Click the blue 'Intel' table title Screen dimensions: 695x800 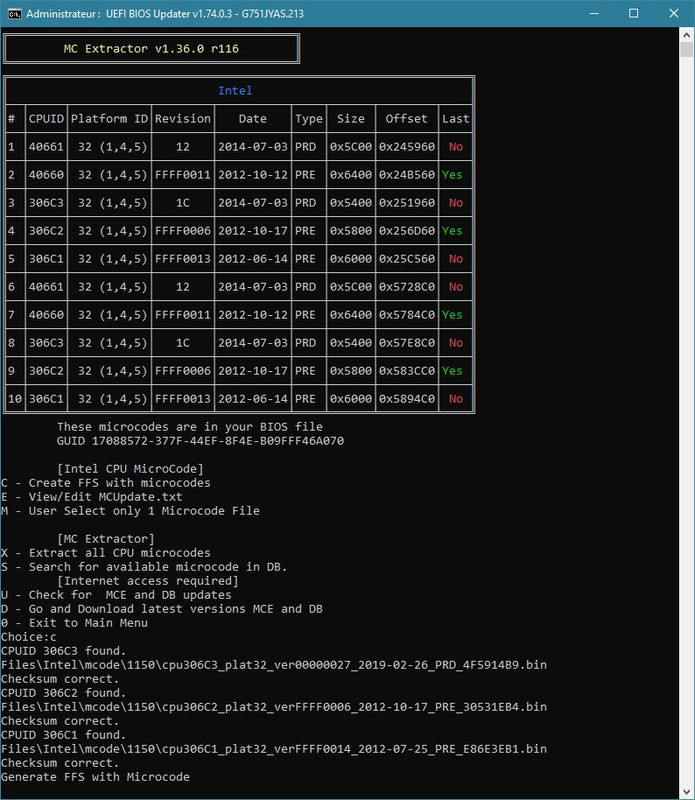click(235, 91)
